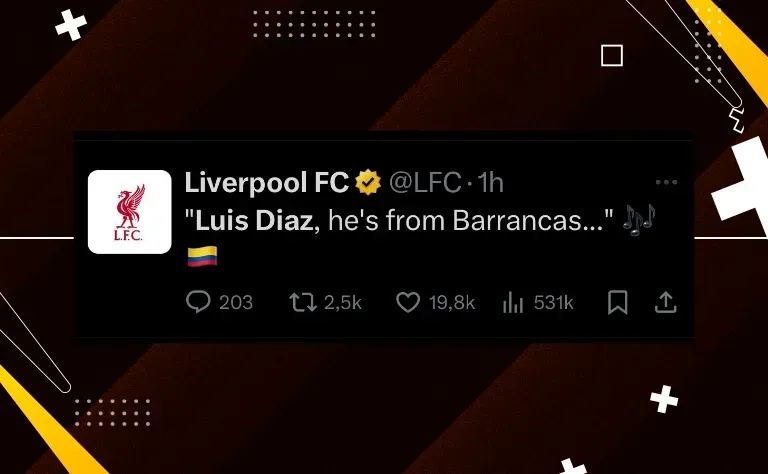Click the bold Luis Diaz text

pos(254,220)
